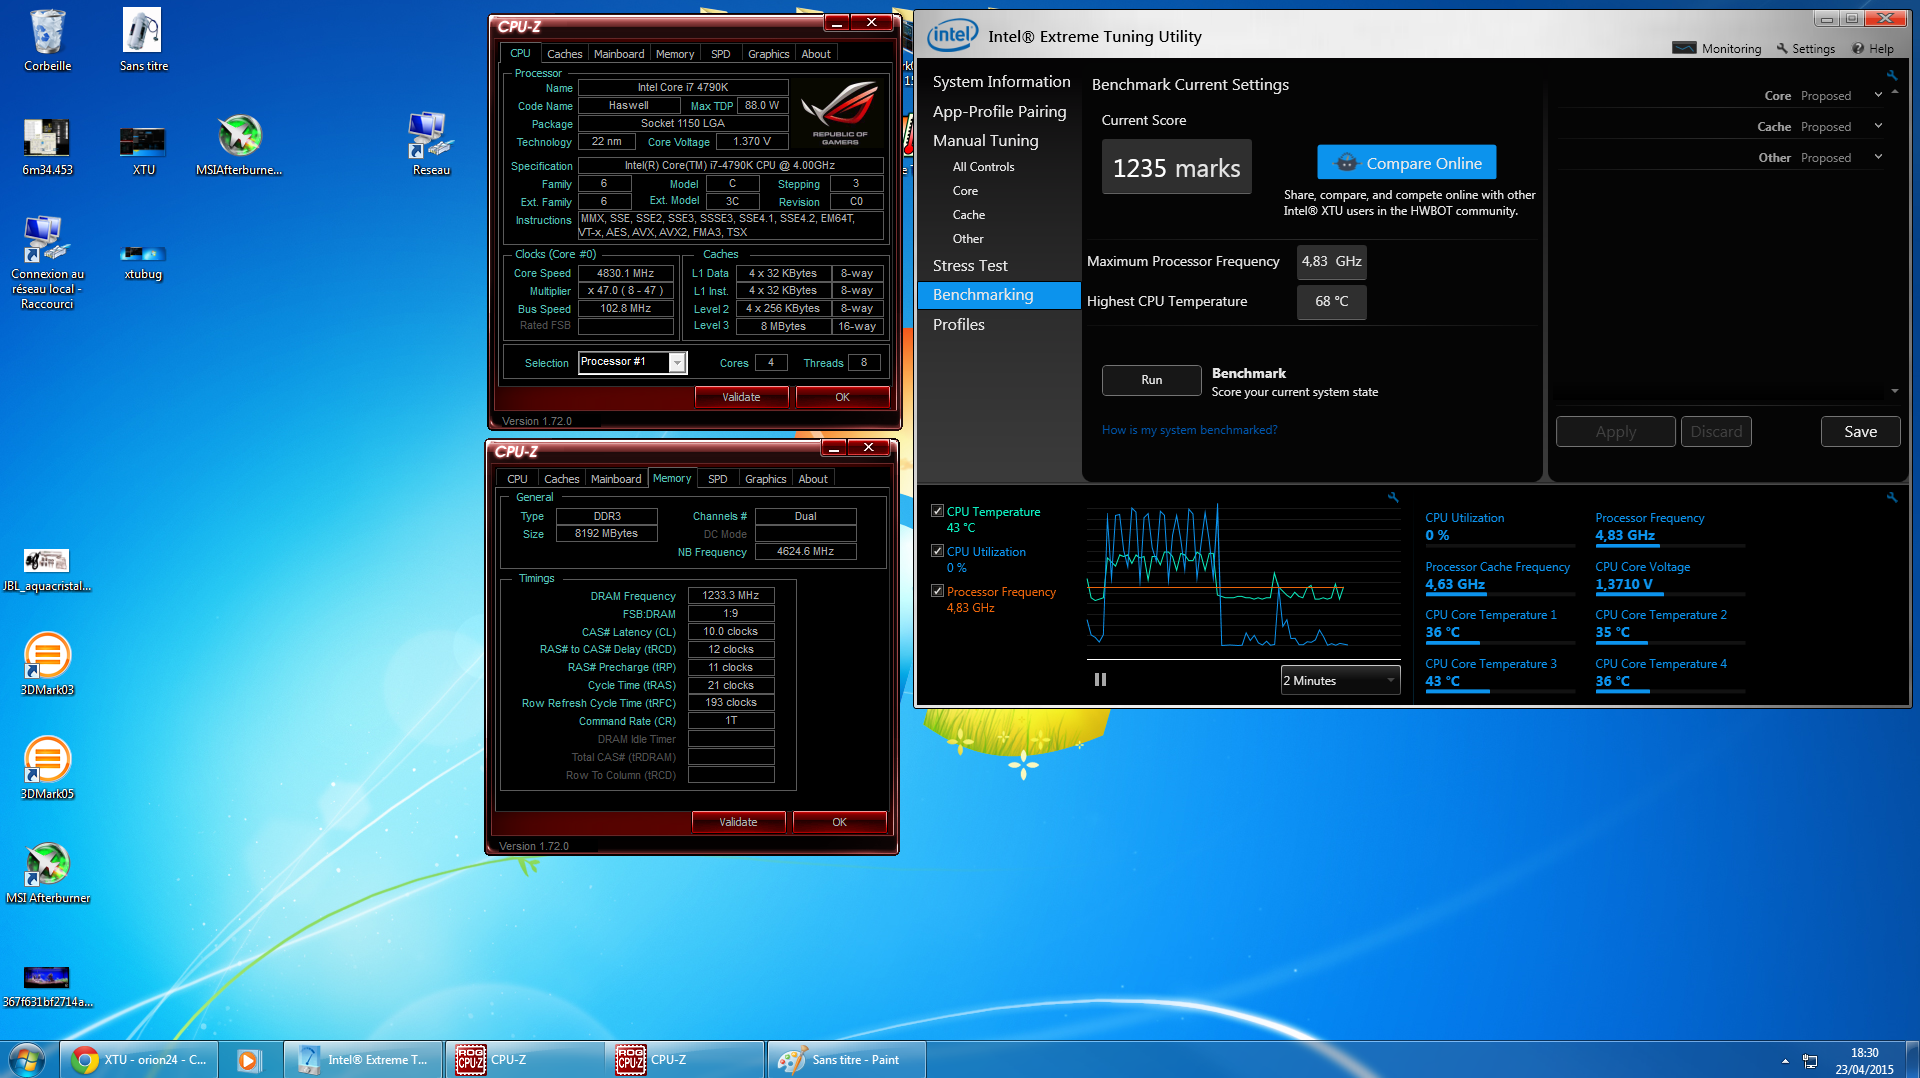Screen dimensions: 1920x1078
Task: Open How is my system benchmarked link
Action: (x=1189, y=430)
